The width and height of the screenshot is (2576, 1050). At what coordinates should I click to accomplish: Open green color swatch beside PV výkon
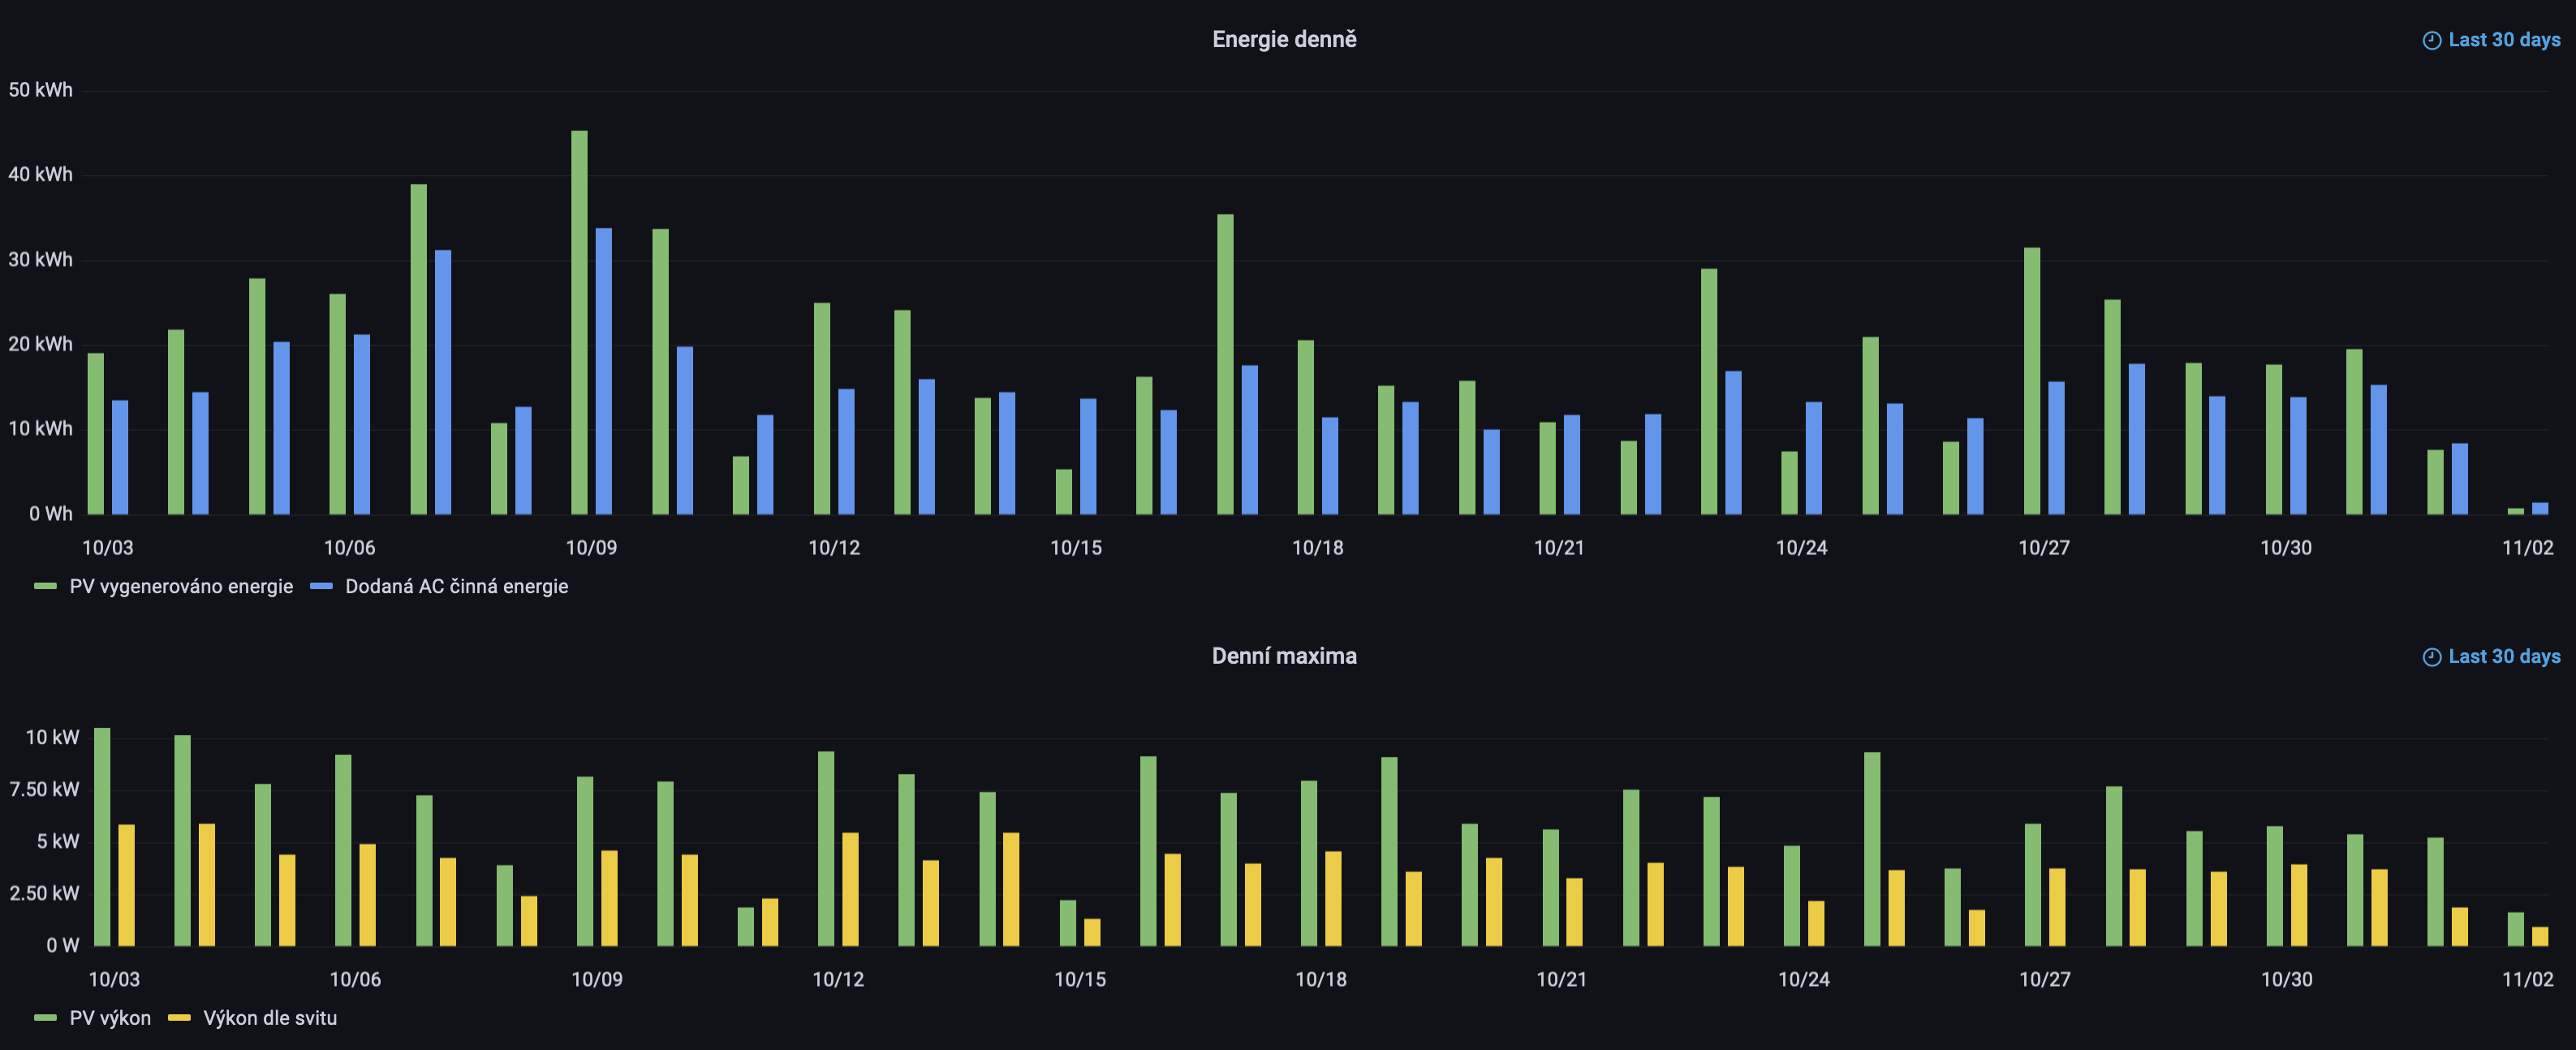(45, 1018)
